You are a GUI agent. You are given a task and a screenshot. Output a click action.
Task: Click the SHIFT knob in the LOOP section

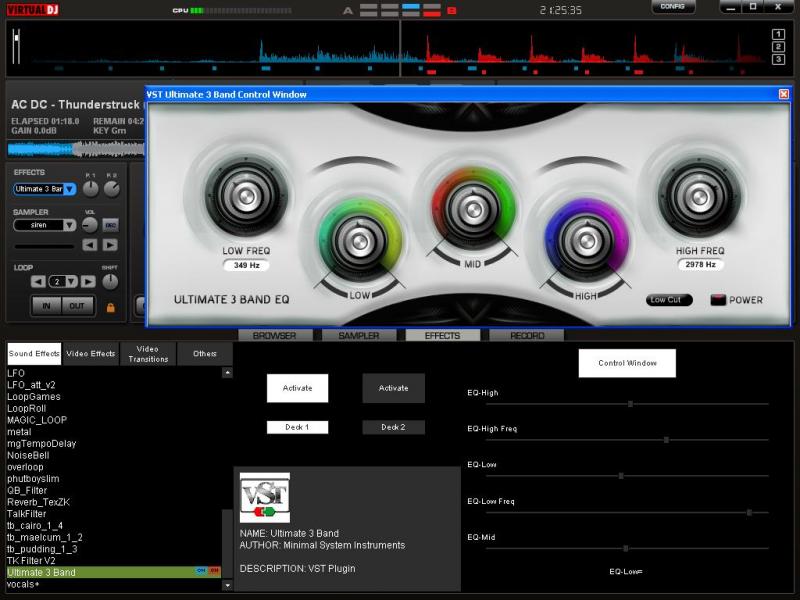[x=110, y=280]
